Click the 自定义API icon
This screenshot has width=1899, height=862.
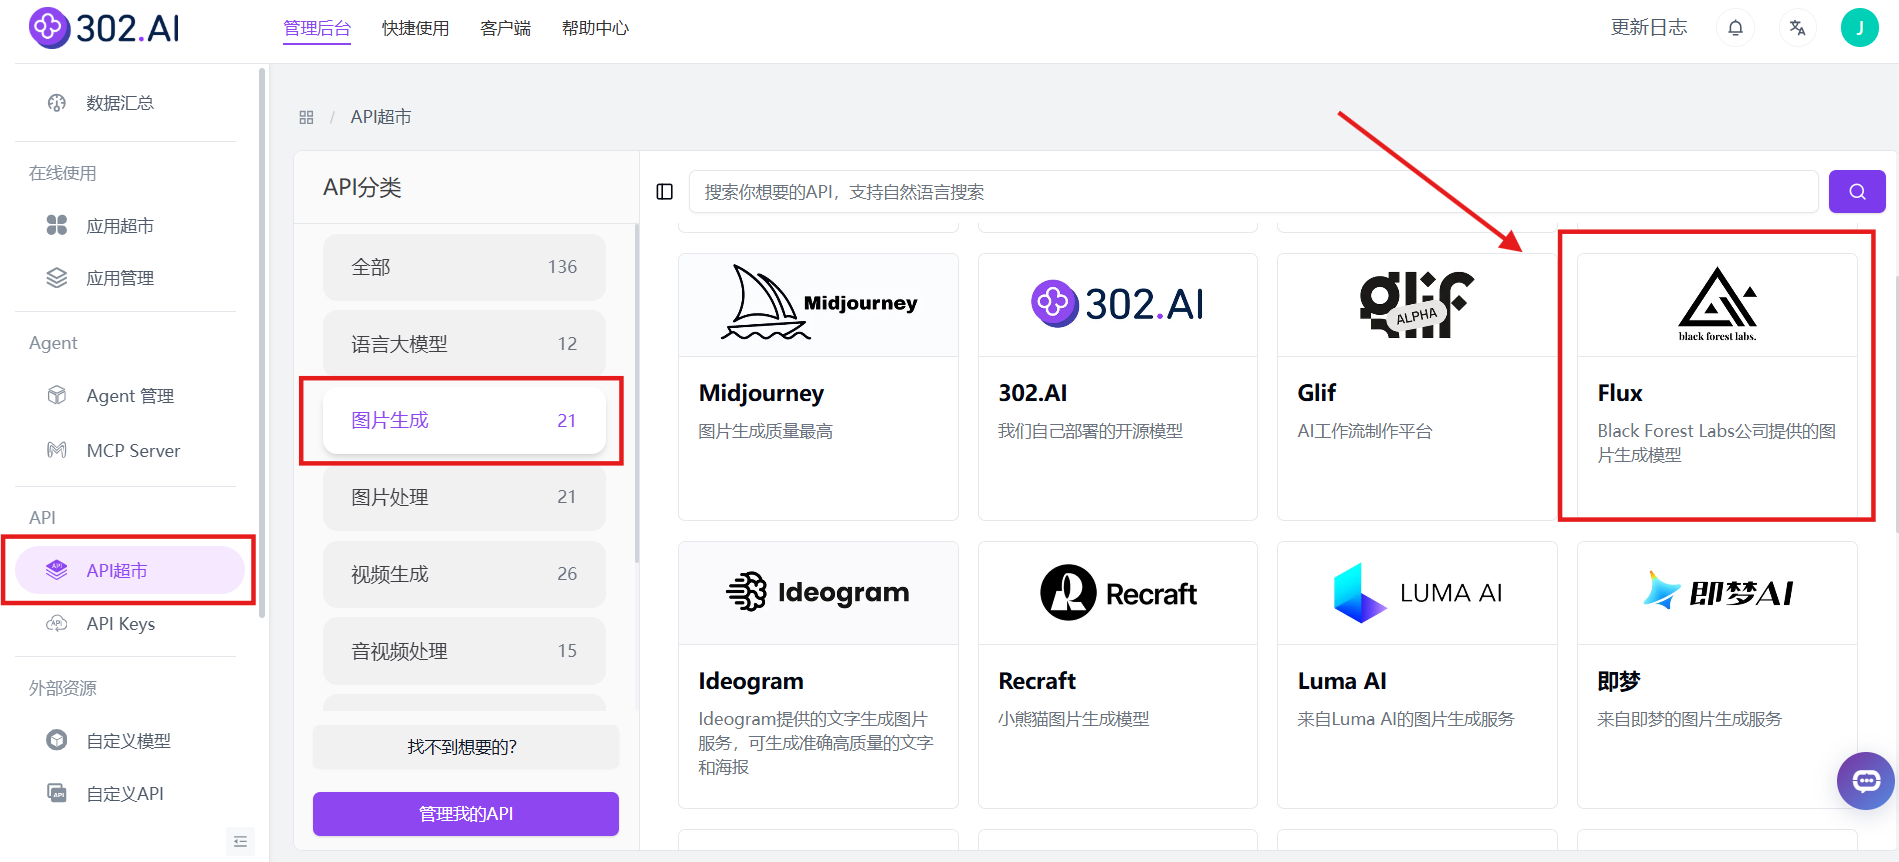pos(57,793)
